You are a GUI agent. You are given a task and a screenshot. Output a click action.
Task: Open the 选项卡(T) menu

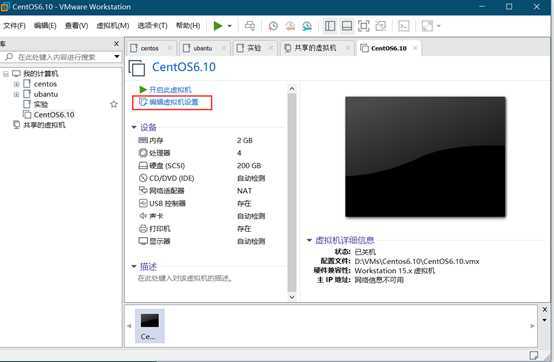[152, 26]
